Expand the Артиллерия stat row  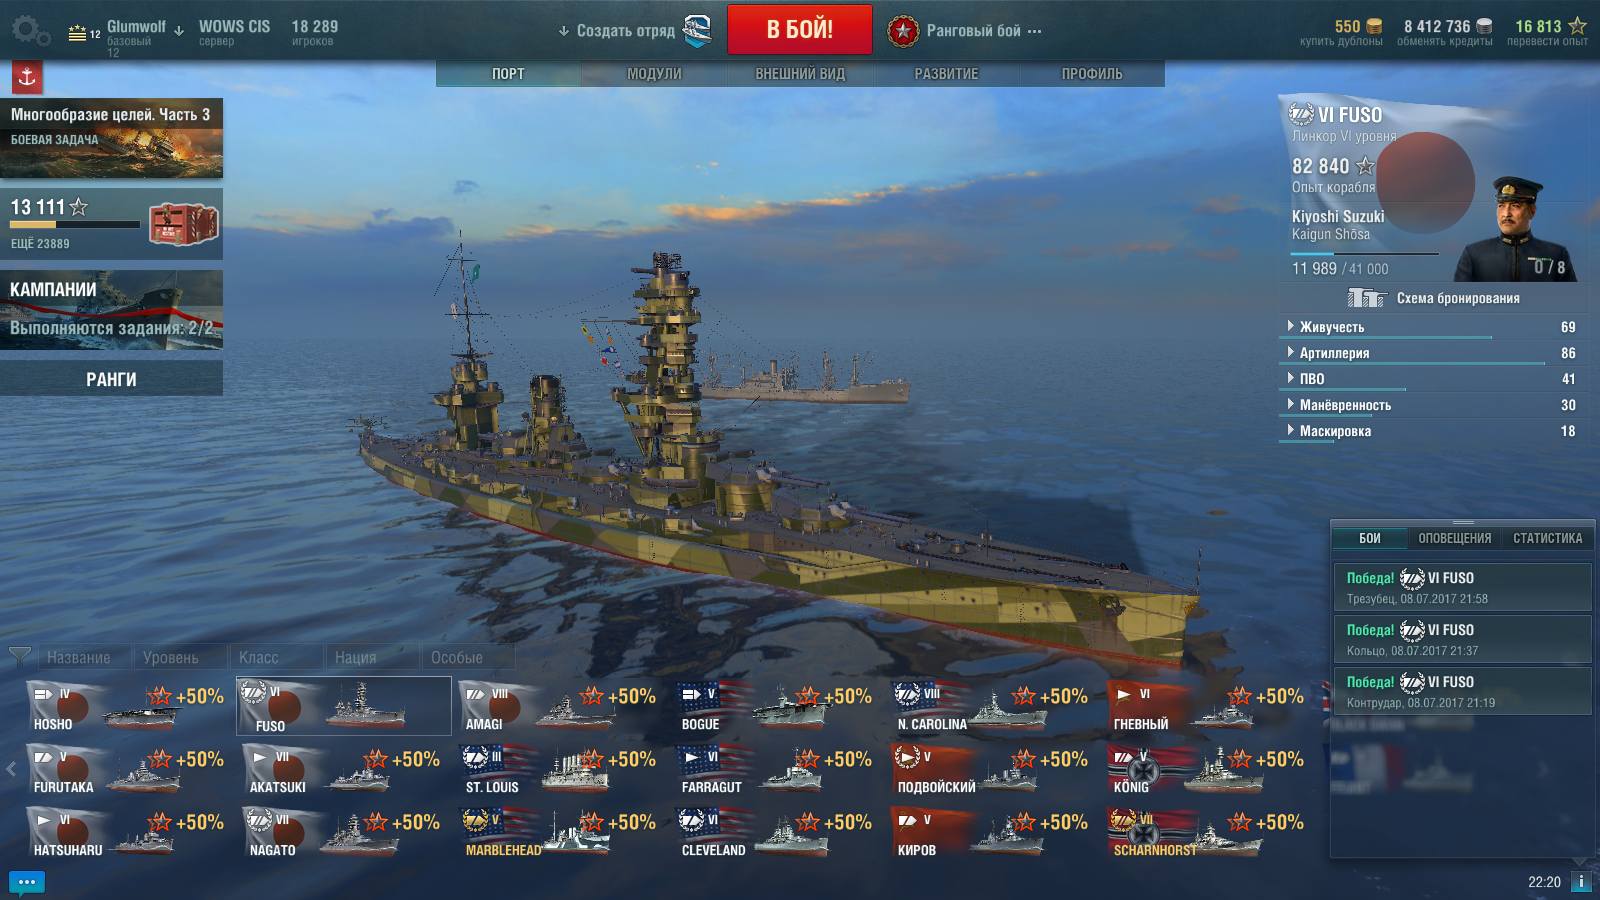pos(1431,353)
